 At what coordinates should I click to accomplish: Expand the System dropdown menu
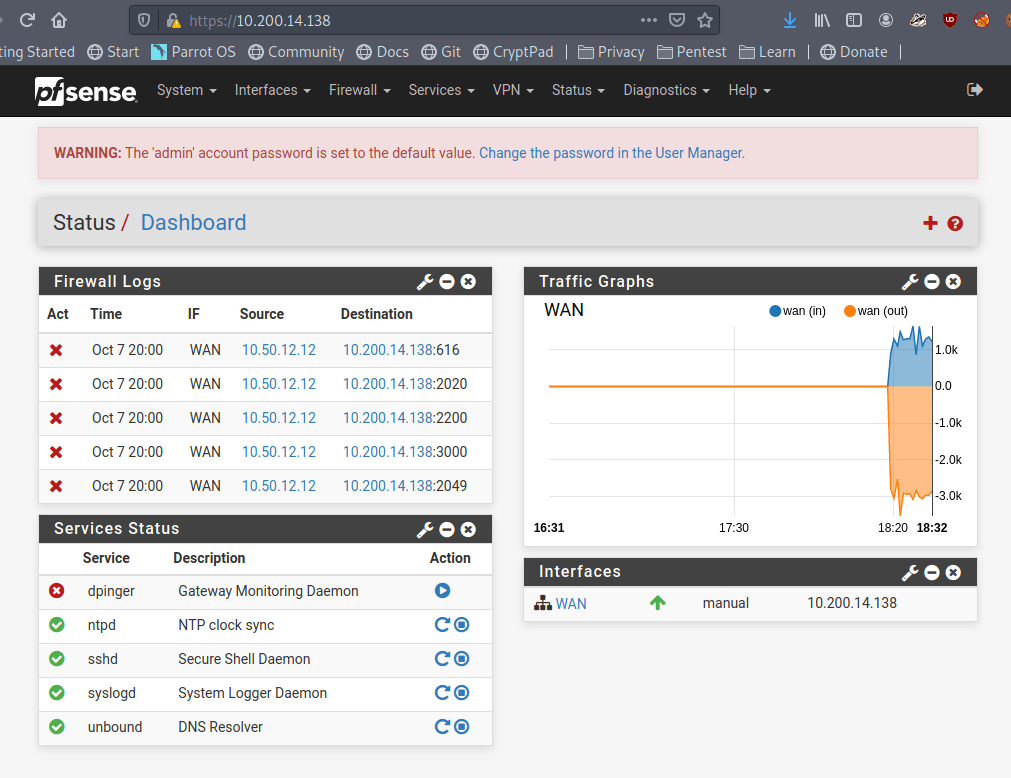[186, 90]
